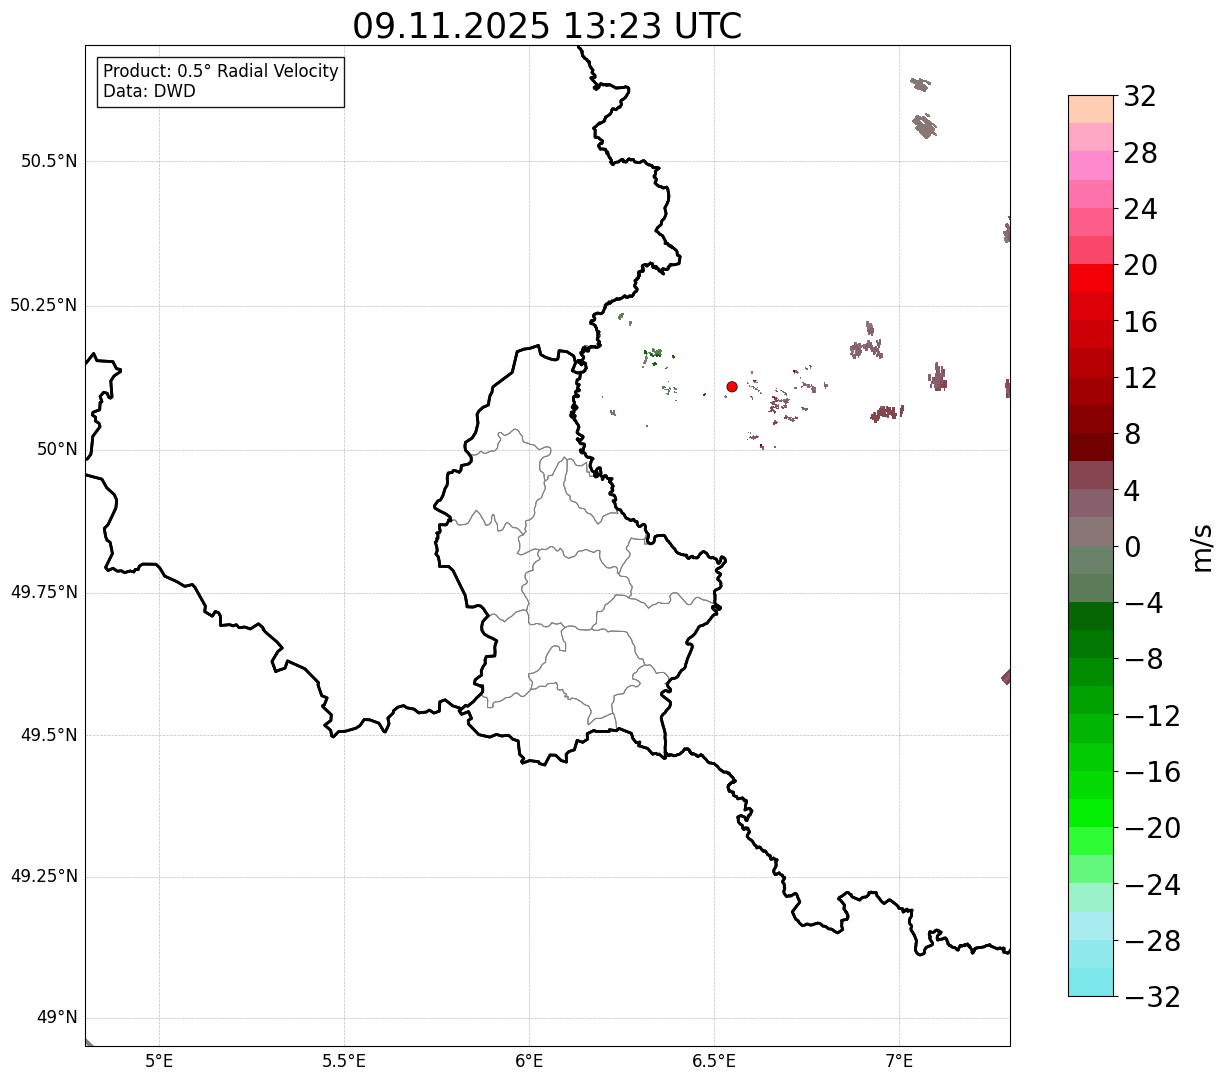Click the green radar echo cluster west of the red dot
This screenshot has height=1081, width=1225.
pos(653,354)
